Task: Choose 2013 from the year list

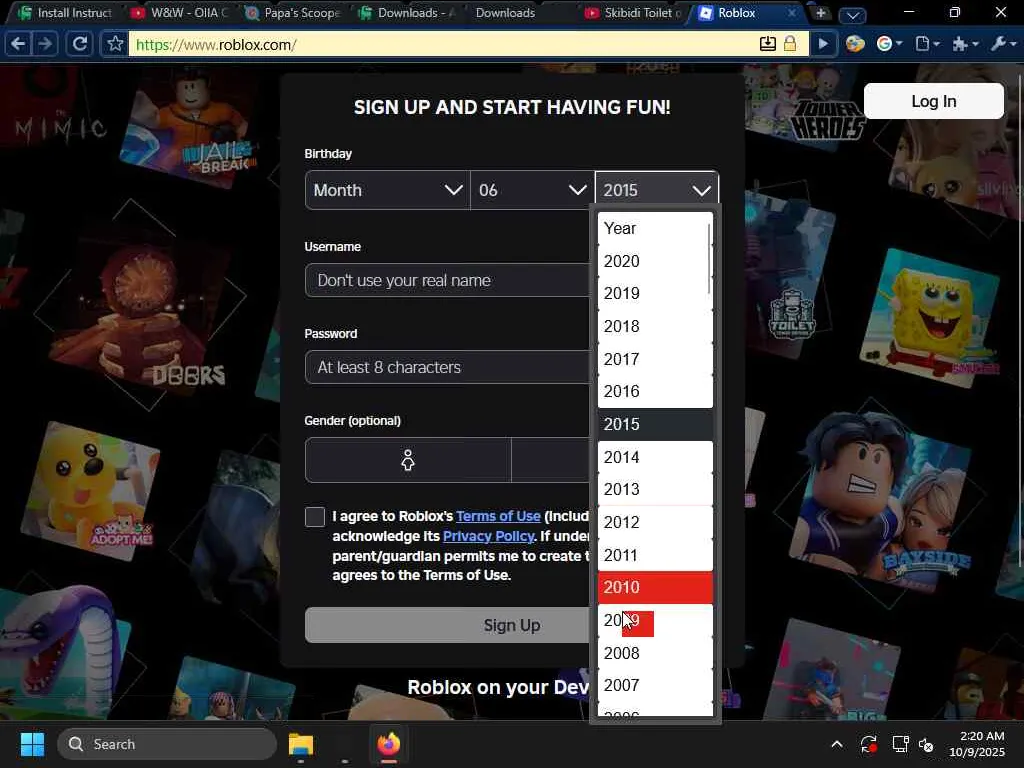Action: pyautogui.click(x=655, y=489)
